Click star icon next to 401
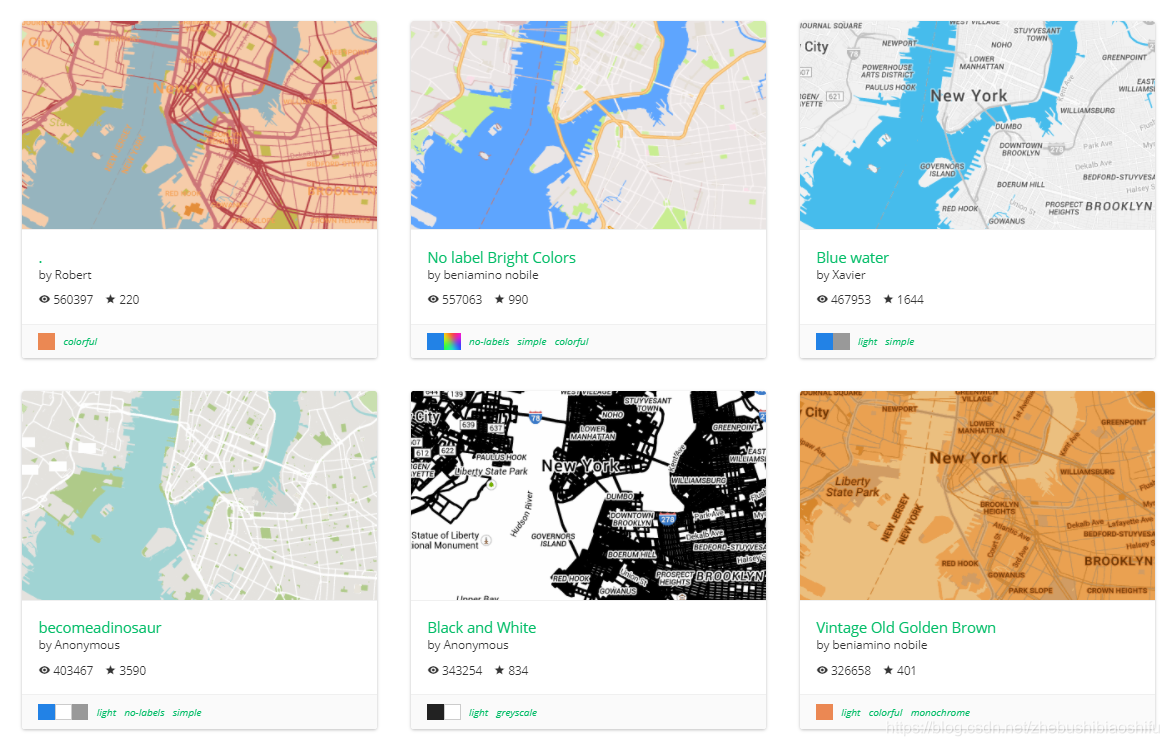This screenshot has height=746, width=1169. (x=889, y=670)
